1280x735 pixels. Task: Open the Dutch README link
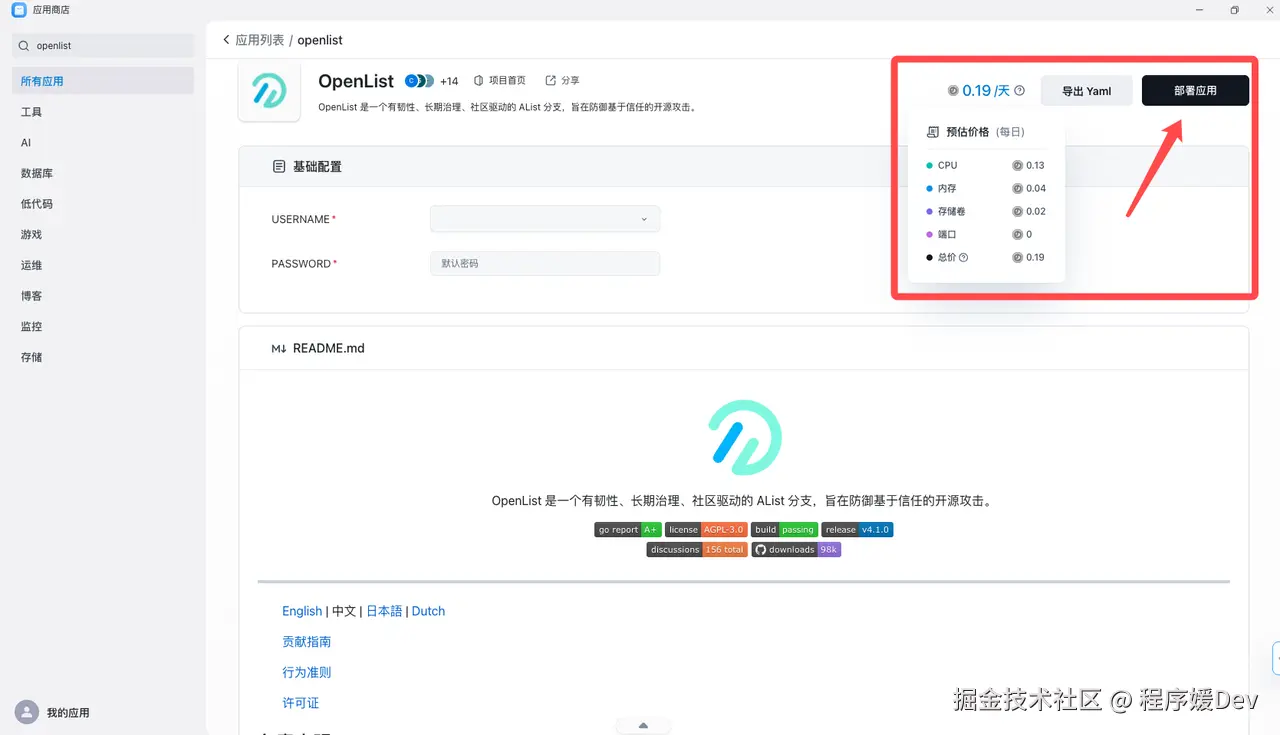tap(428, 611)
